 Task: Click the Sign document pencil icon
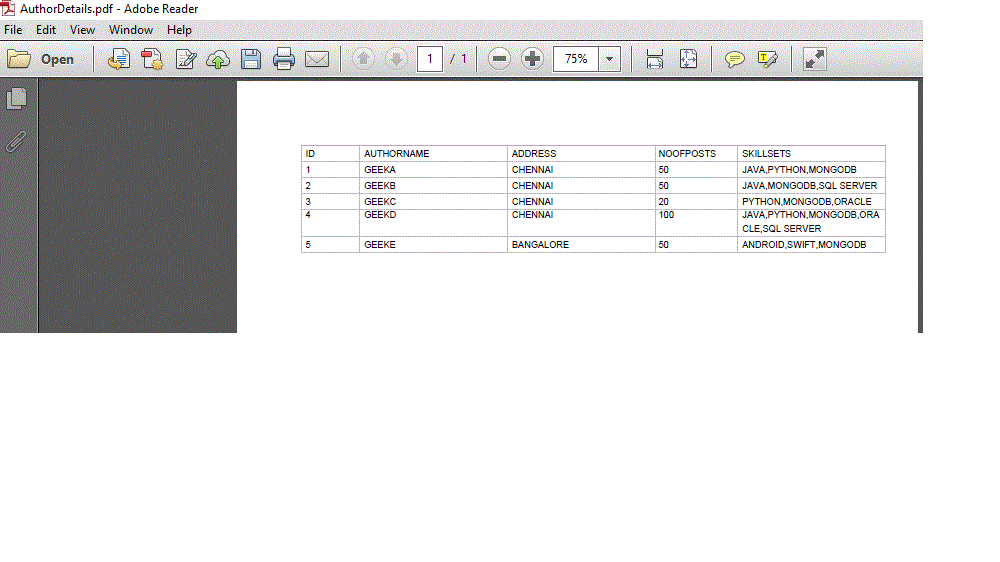pyautogui.click(x=186, y=59)
